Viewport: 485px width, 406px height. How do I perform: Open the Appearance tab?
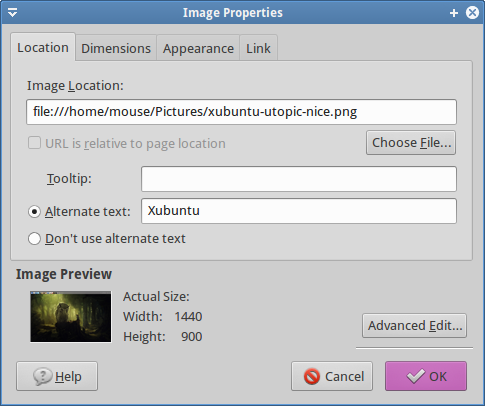click(x=198, y=48)
